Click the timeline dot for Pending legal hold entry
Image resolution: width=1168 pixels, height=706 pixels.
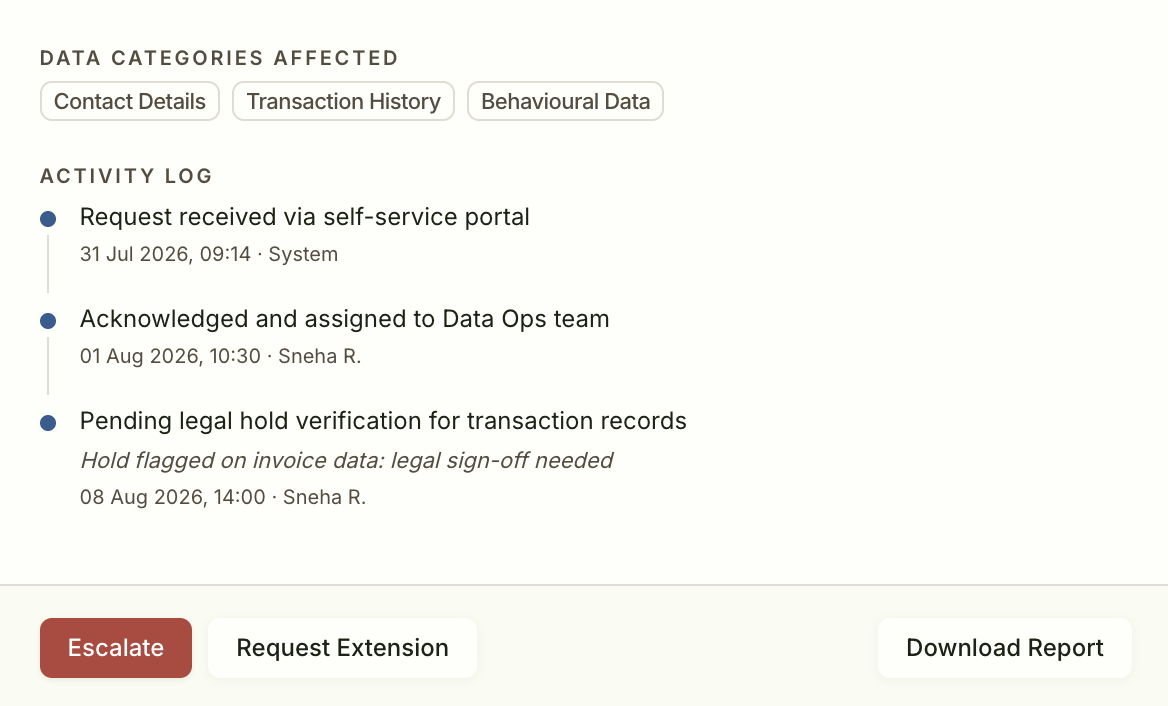(x=48, y=423)
